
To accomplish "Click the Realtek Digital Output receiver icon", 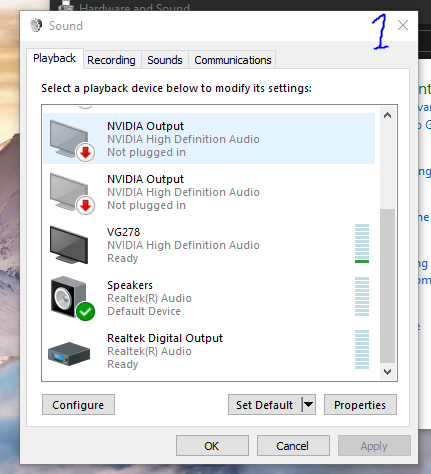I will 69,354.
